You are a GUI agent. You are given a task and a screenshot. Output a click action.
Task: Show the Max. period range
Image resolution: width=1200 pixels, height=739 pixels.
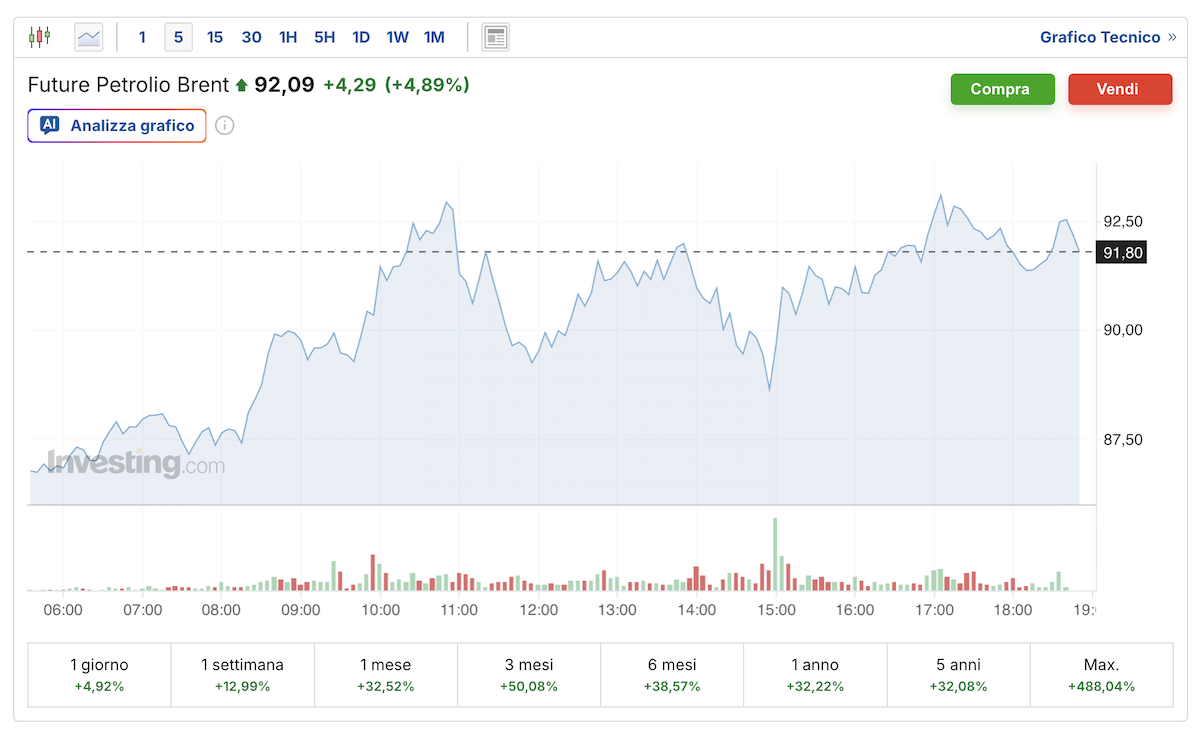click(x=1101, y=674)
